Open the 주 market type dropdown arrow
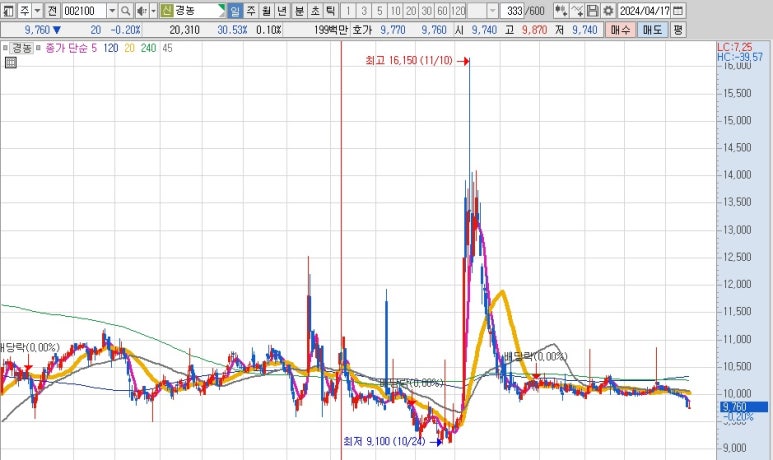773x460 pixels. tap(37, 10)
